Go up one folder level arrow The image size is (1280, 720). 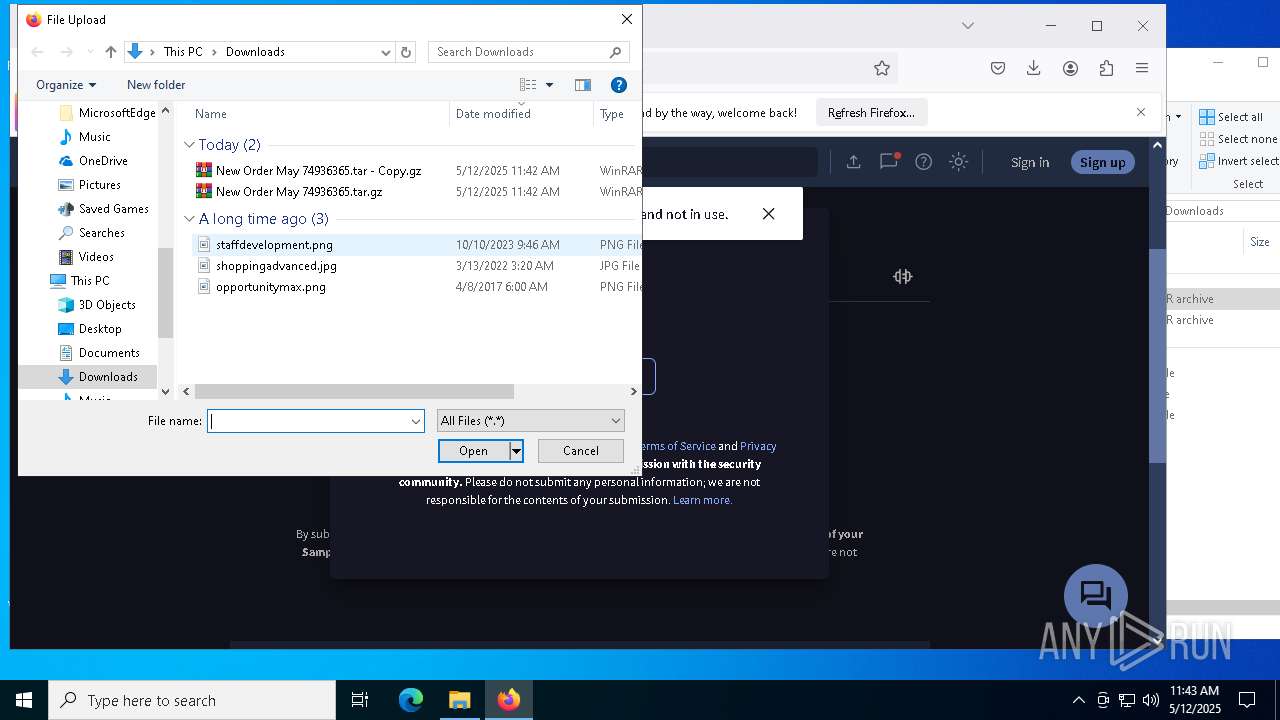click(111, 52)
